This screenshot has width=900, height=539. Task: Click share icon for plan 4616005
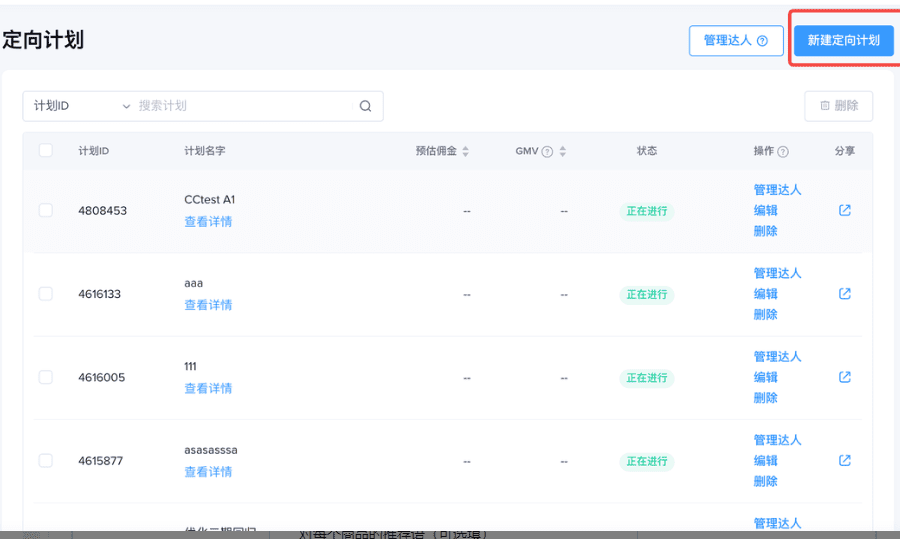tap(844, 377)
